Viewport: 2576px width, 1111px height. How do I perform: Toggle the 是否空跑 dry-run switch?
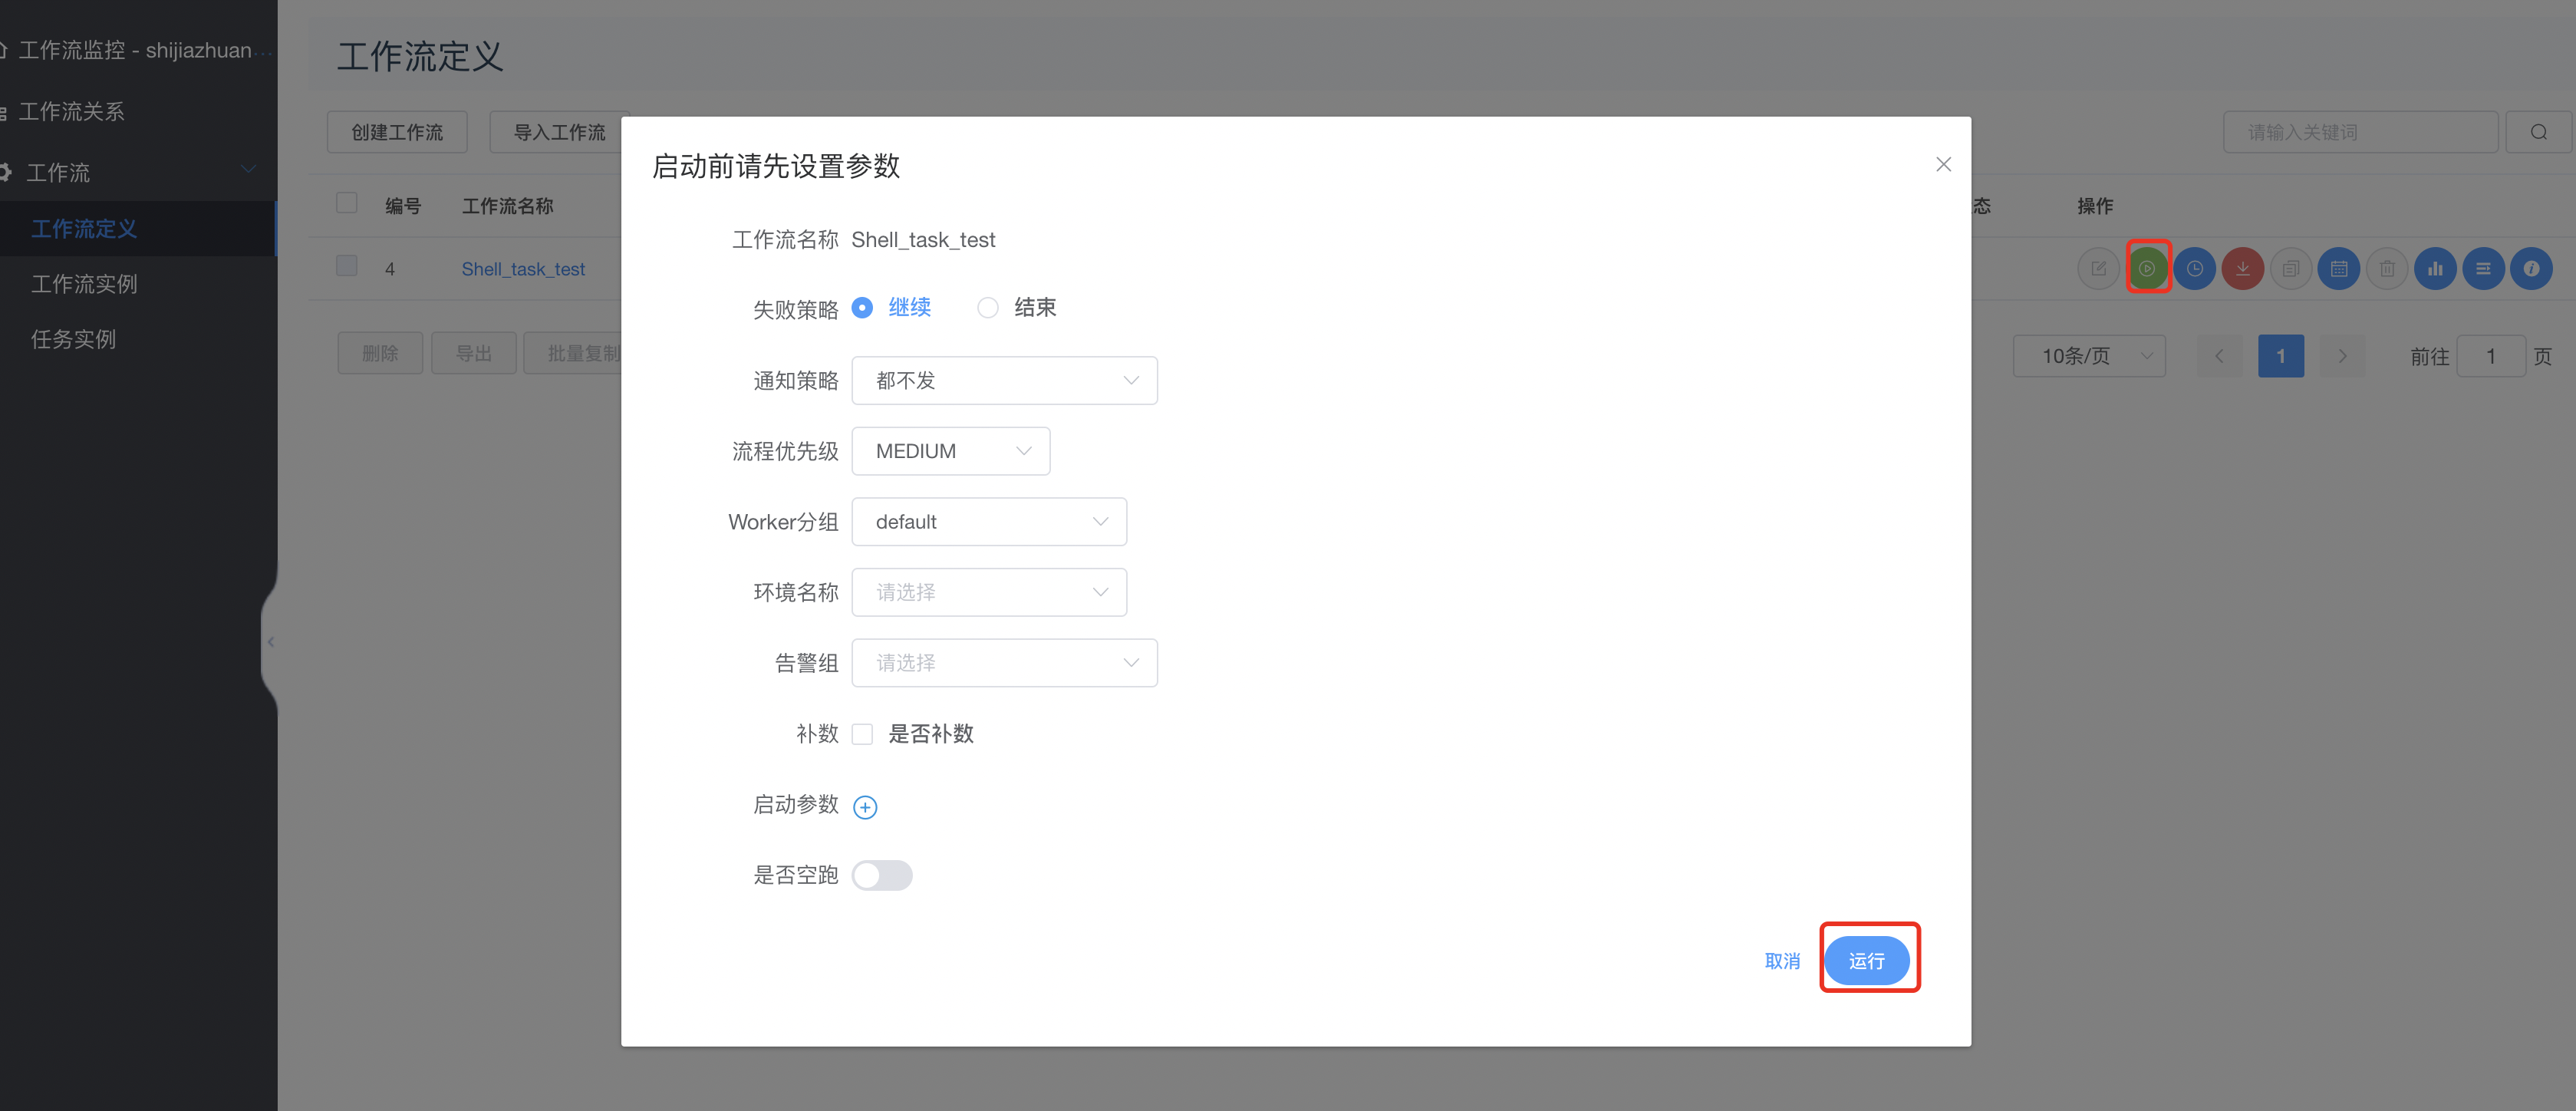point(881,875)
